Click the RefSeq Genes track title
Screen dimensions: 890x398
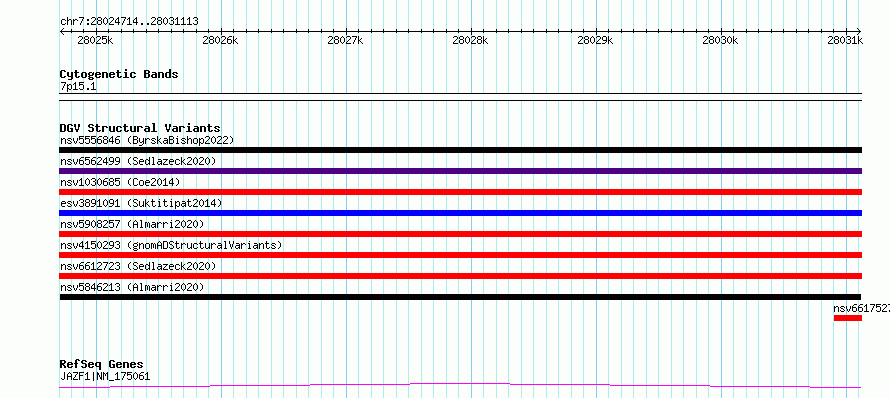tap(102, 364)
